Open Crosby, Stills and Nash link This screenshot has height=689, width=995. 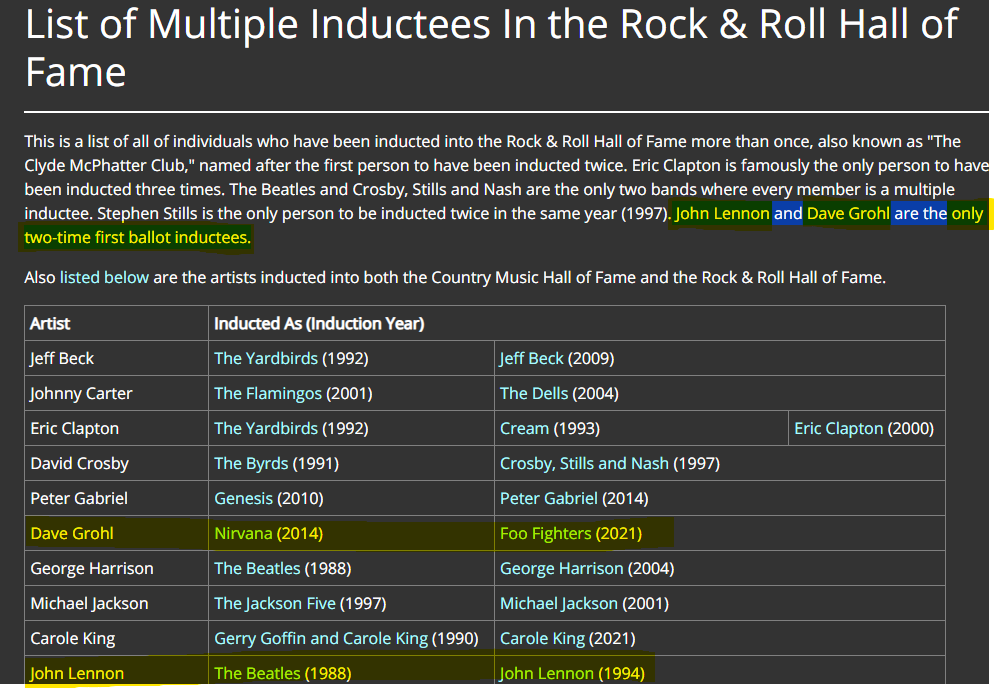tap(584, 463)
